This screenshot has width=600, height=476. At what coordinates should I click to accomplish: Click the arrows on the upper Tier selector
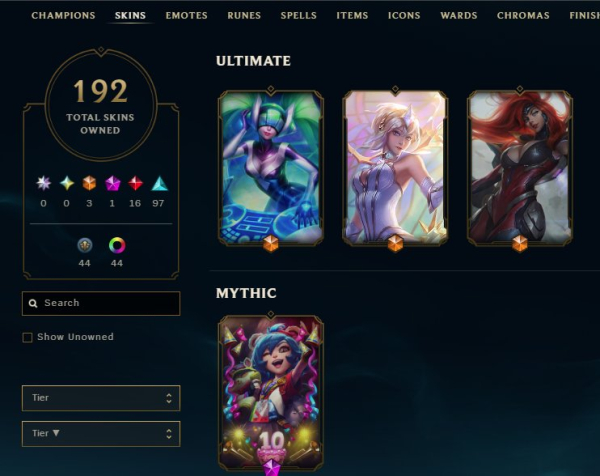[169, 398]
